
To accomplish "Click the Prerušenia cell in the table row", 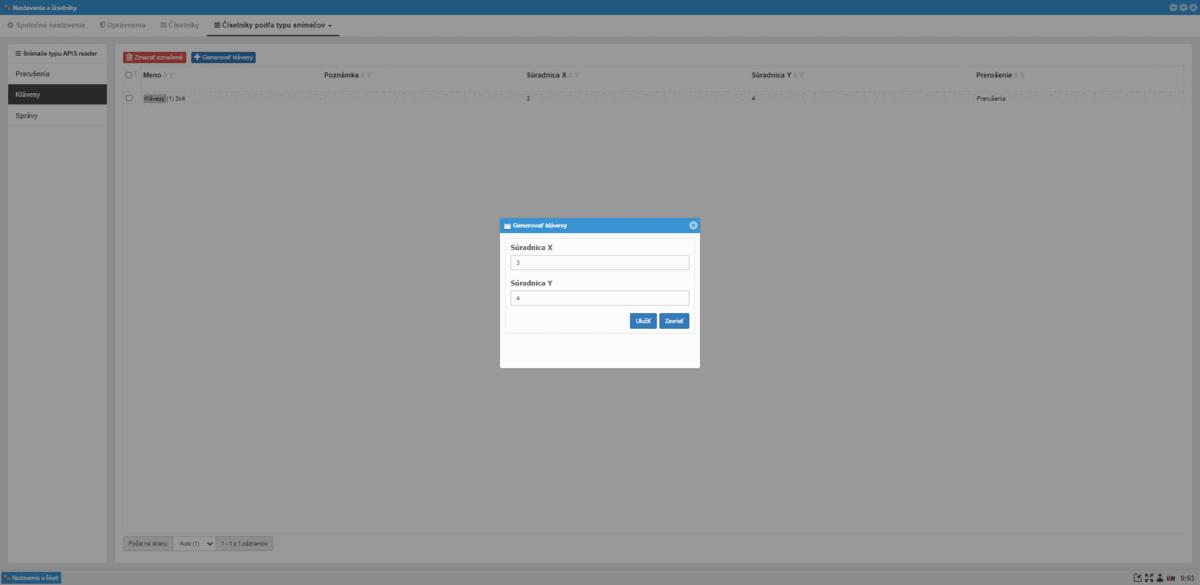I will (x=990, y=98).
